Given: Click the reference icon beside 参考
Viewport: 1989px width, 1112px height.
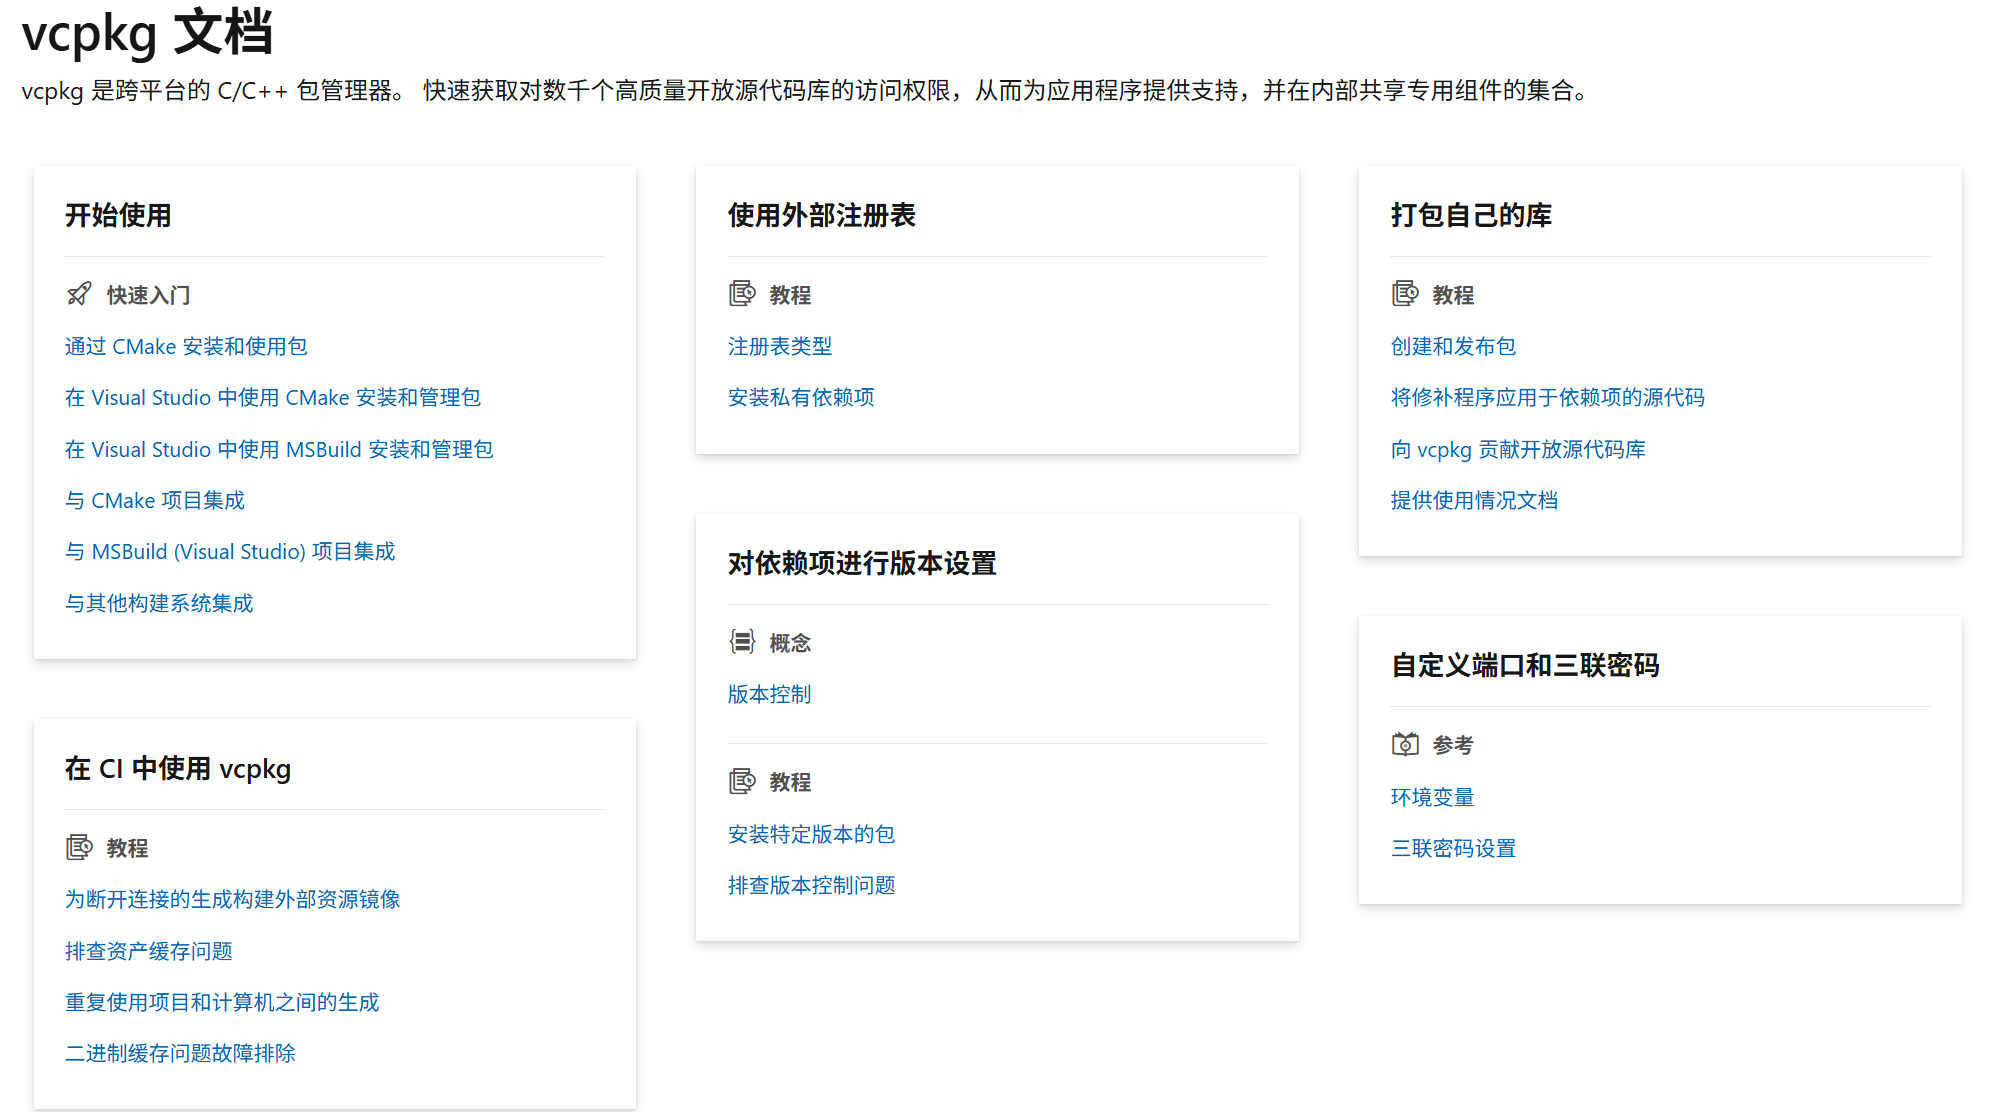Looking at the screenshot, I should pos(1405,745).
